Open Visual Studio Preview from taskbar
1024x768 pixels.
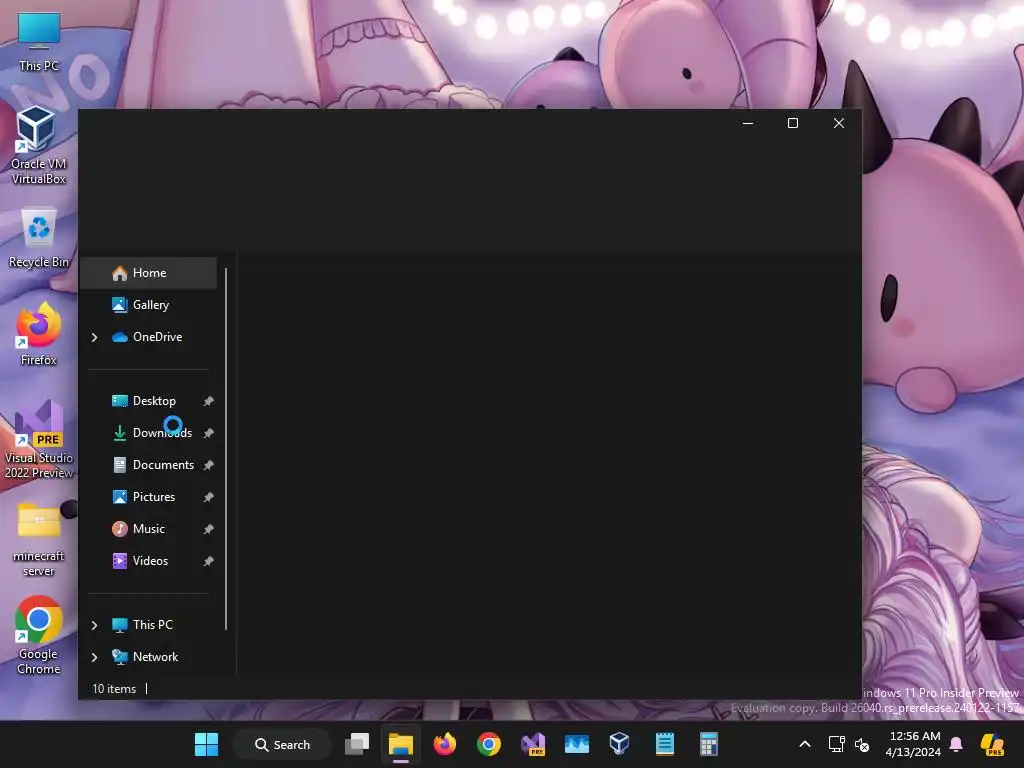pos(533,744)
